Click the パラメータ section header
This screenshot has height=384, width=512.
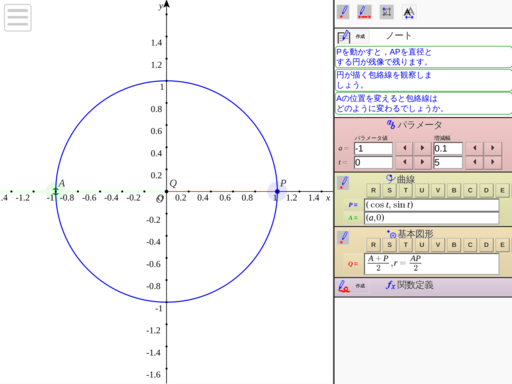(415, 125)
